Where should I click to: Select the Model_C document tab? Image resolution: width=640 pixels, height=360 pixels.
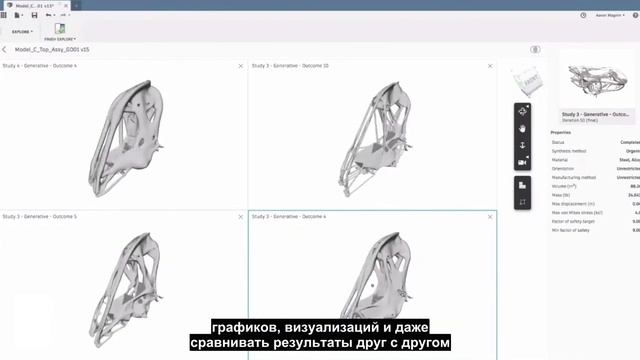pos(34,6)
